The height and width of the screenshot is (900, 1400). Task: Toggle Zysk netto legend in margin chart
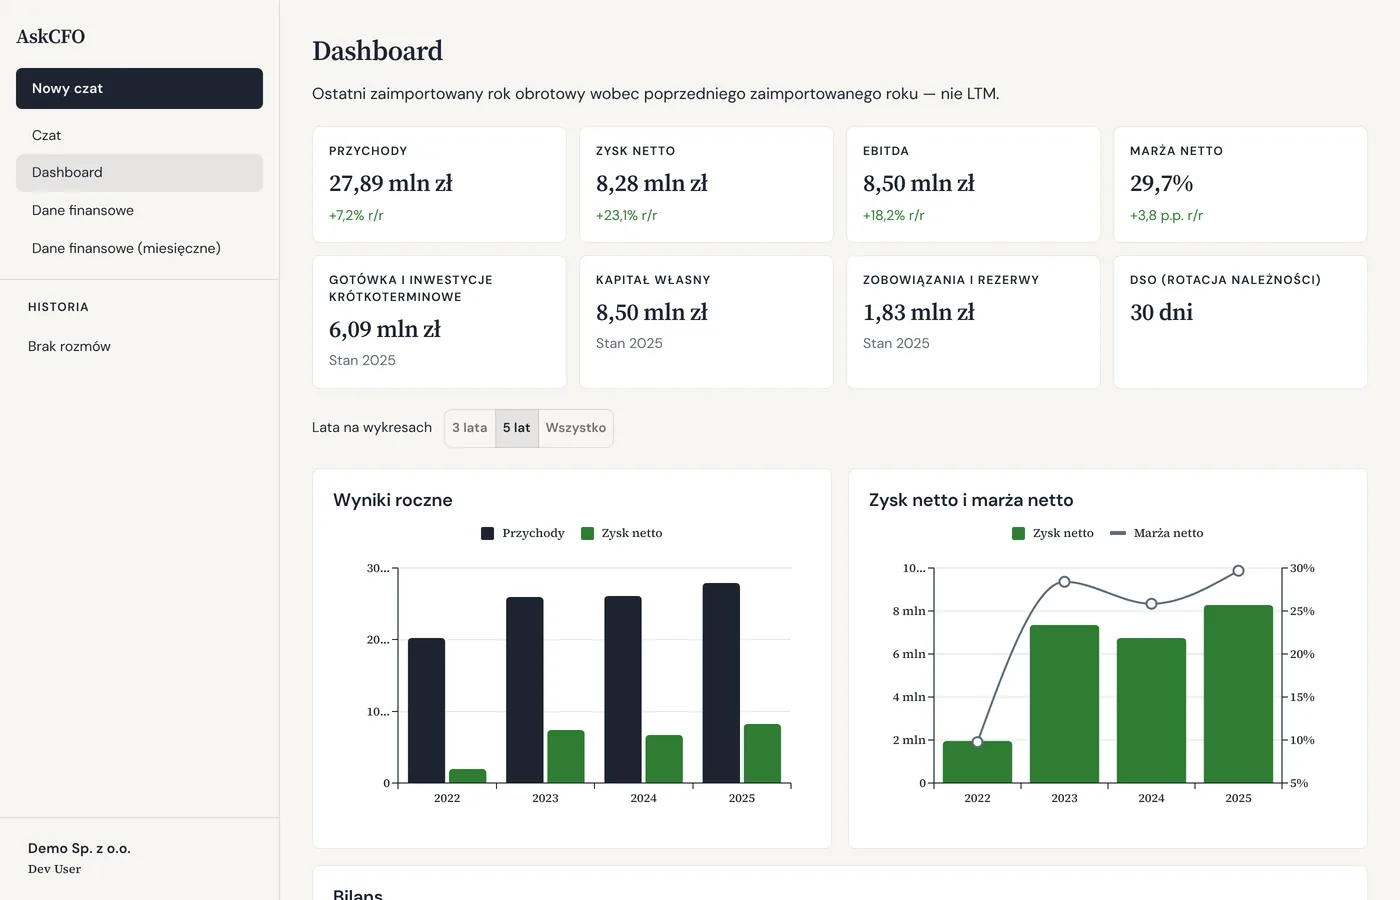(x=1053, y=533)
